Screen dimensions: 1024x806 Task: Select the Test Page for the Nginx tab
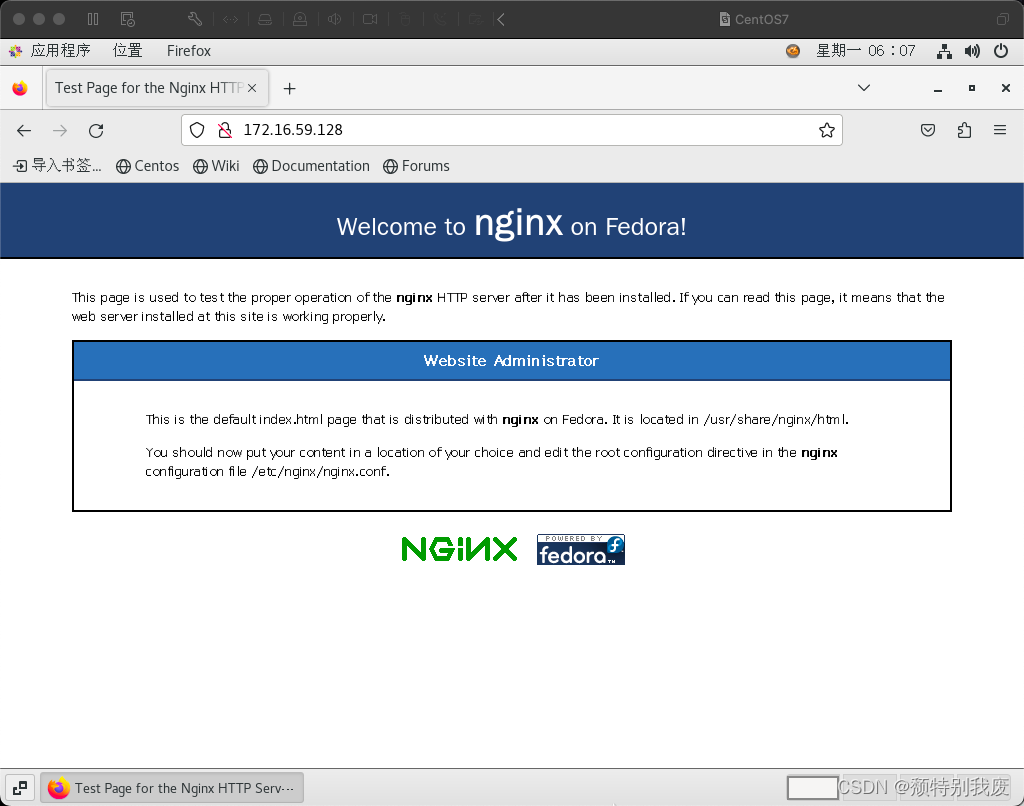pyautogui.click(x=157, y=88)
